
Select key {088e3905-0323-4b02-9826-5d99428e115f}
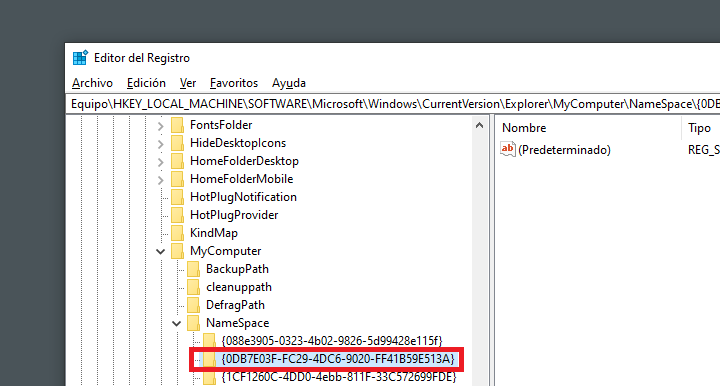(x=332, y=341)
